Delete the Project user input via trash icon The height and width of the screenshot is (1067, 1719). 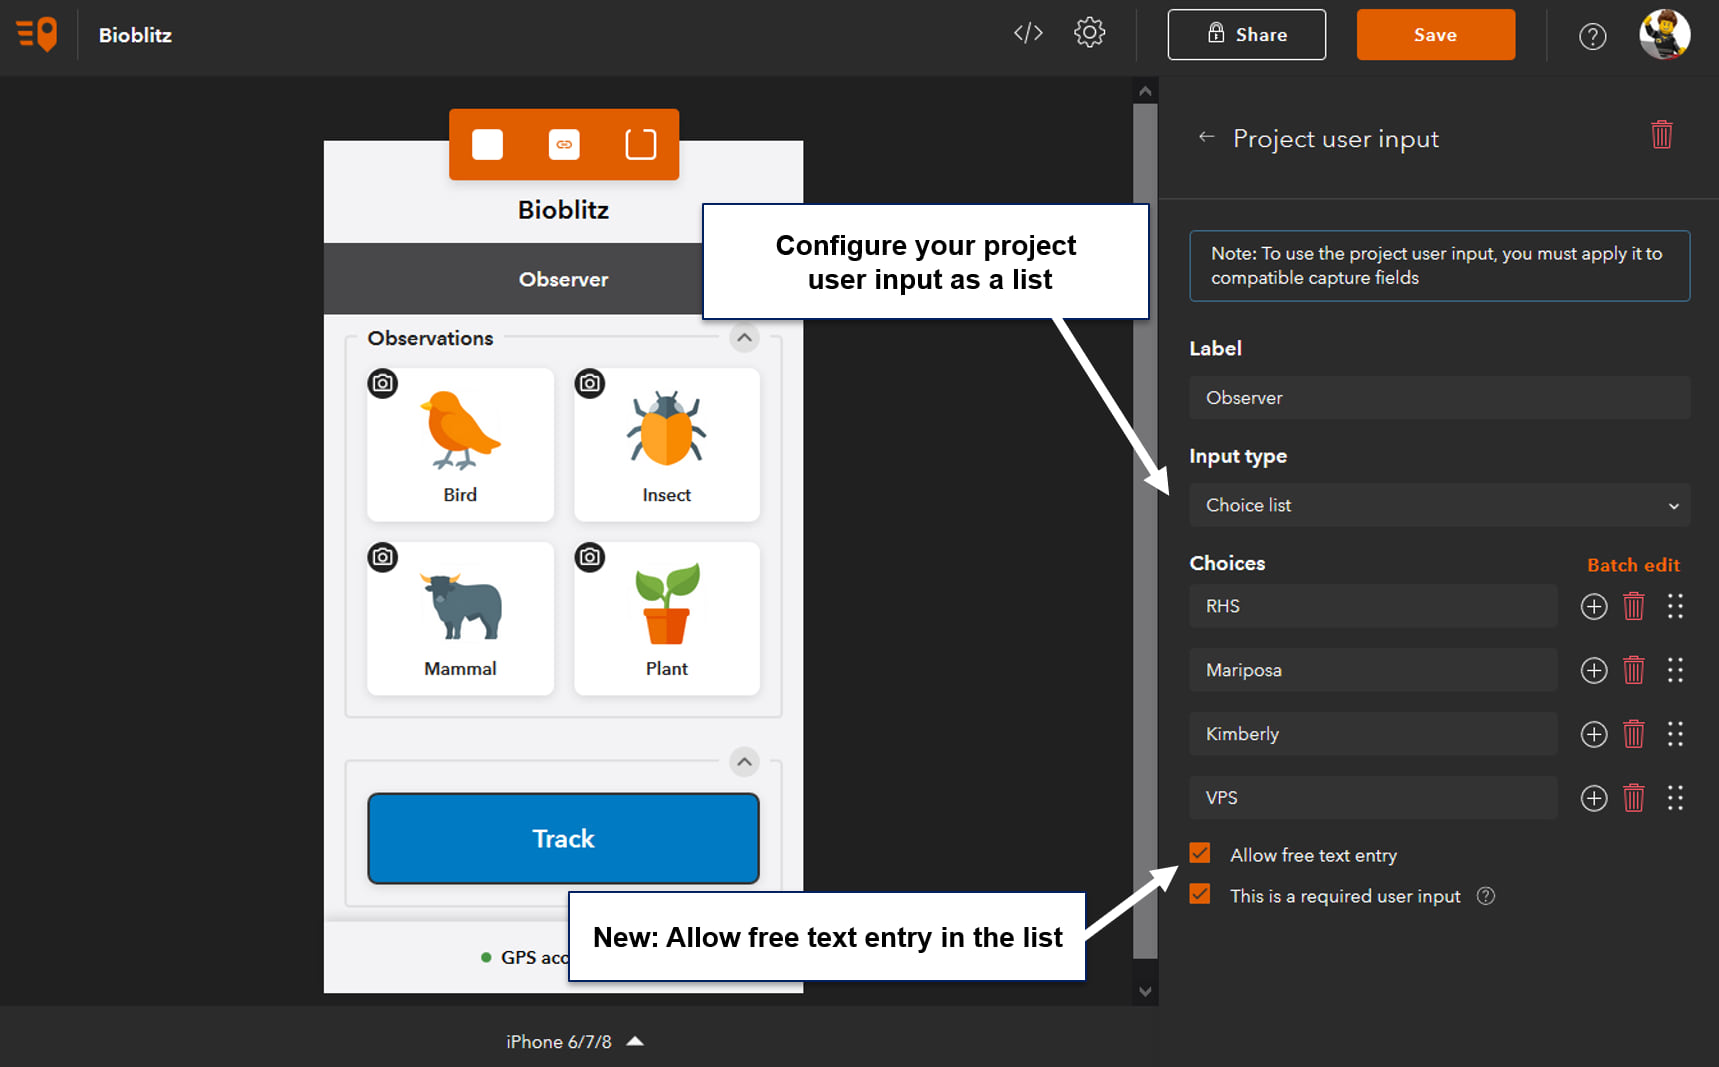[1662, 133]
